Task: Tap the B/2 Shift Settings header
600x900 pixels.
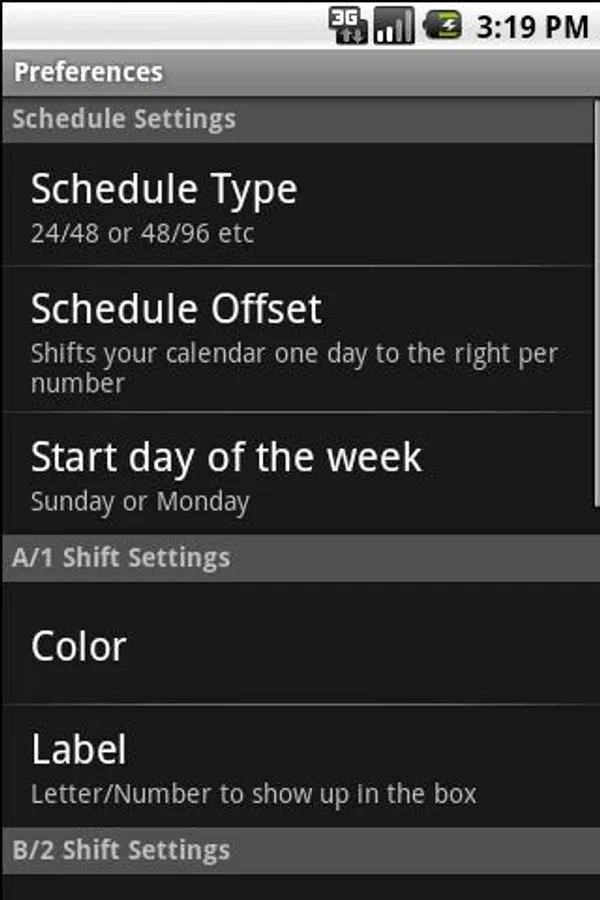Action: point(121,850)
